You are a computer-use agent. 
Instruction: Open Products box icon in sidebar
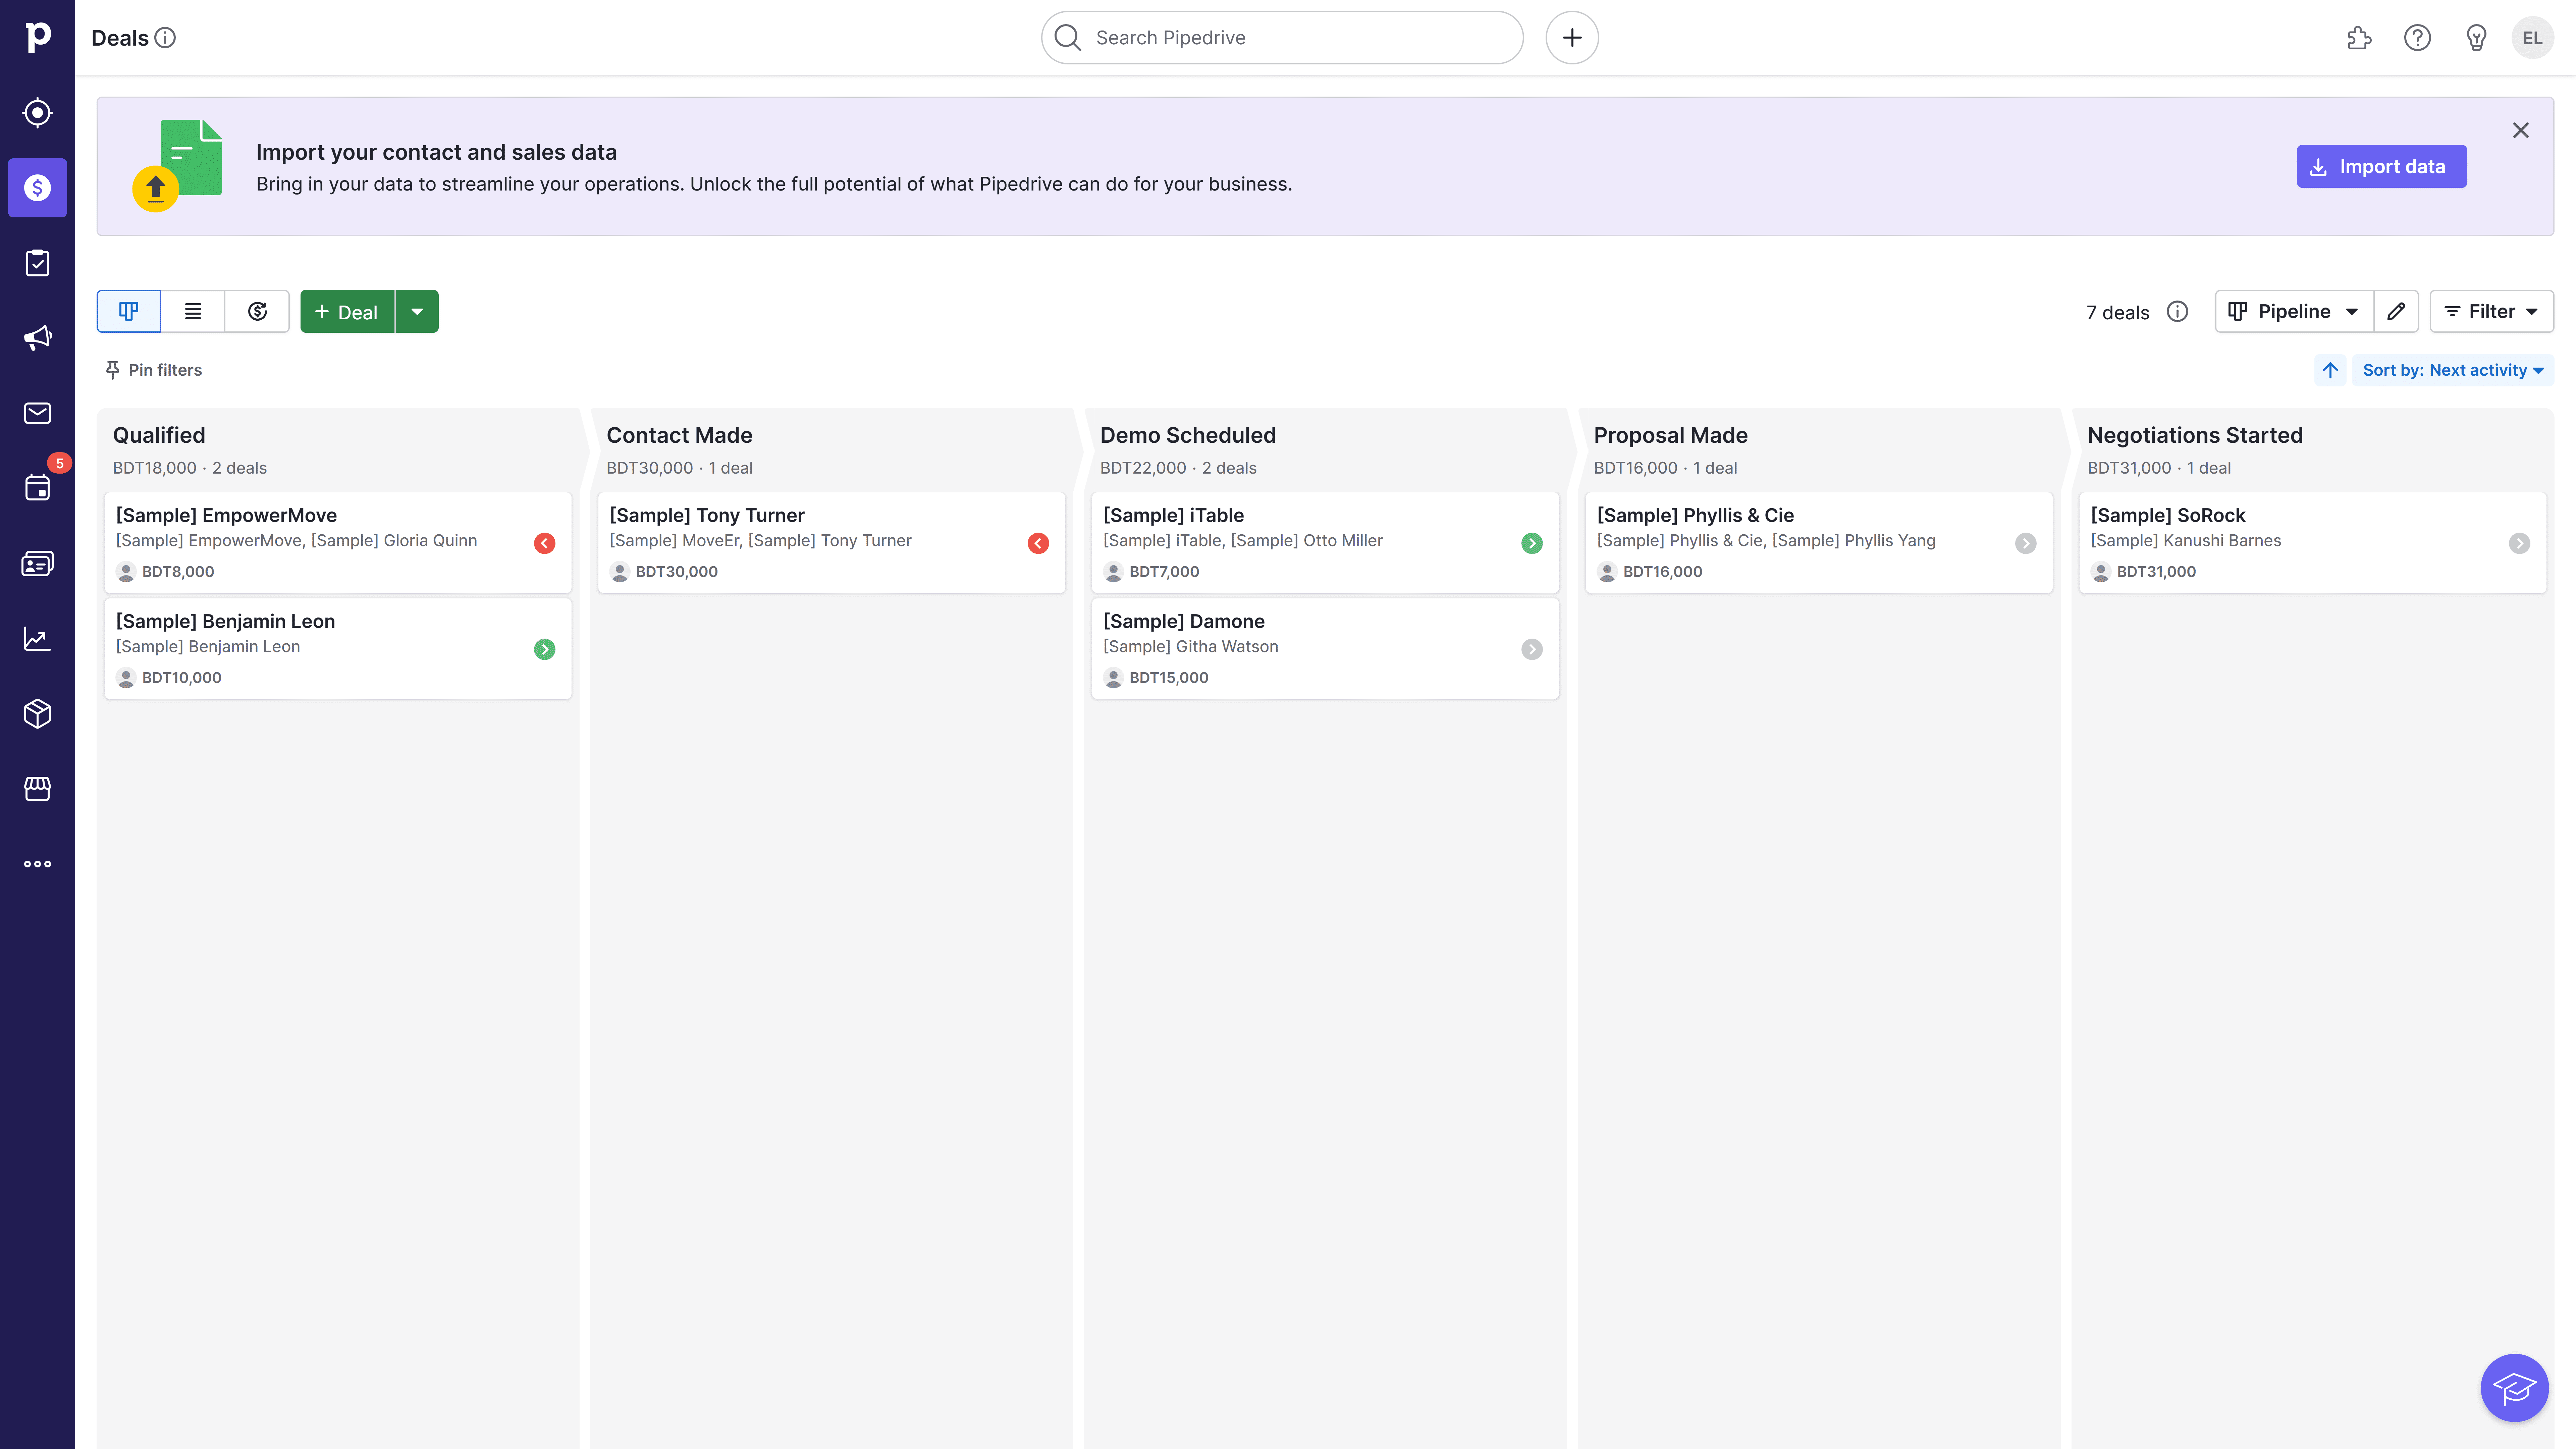click(x=37, y=714)
